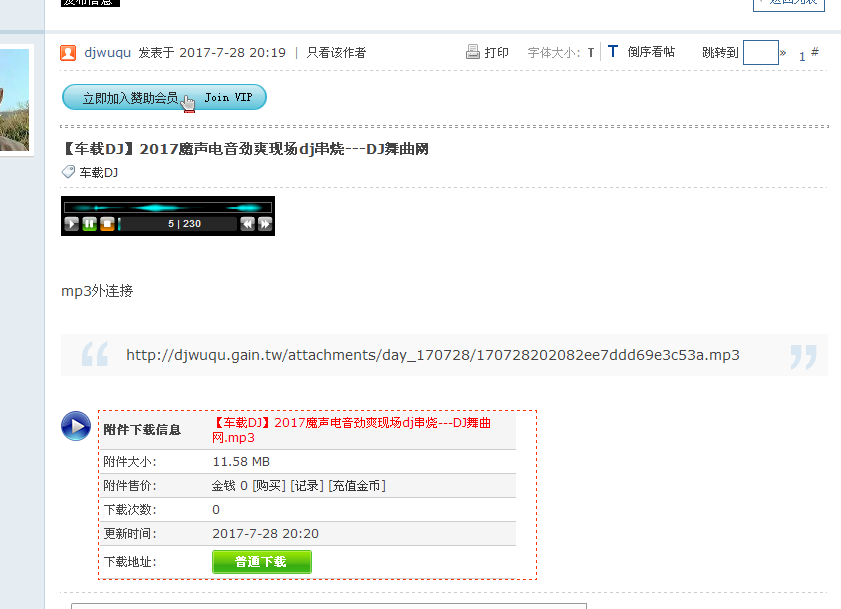Click the blue round play attachment icon
Image resolution: width=841 pixels, height=609 pixels.
(76, 426)
